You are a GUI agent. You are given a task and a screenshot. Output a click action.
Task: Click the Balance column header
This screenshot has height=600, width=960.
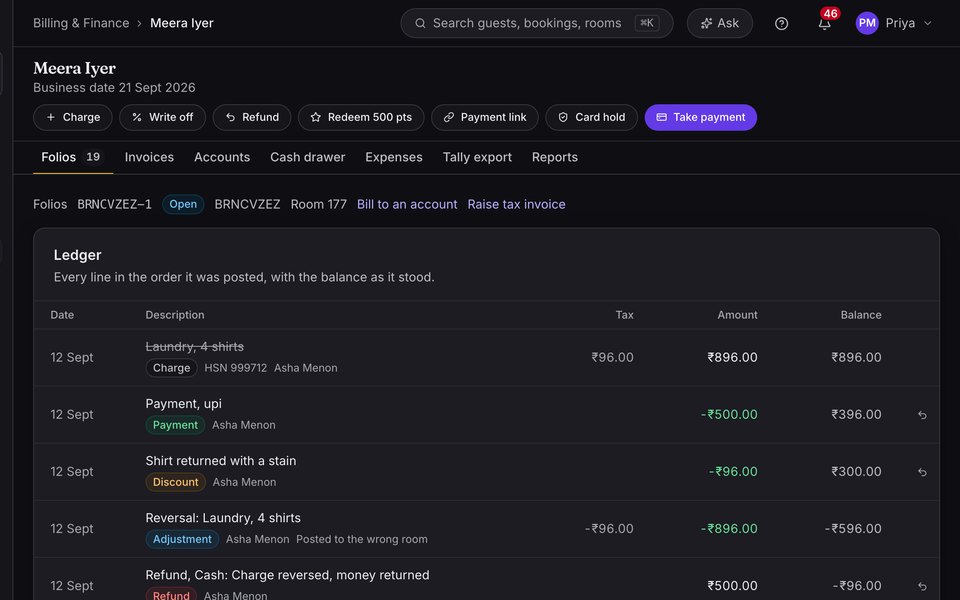pos(861,315)
